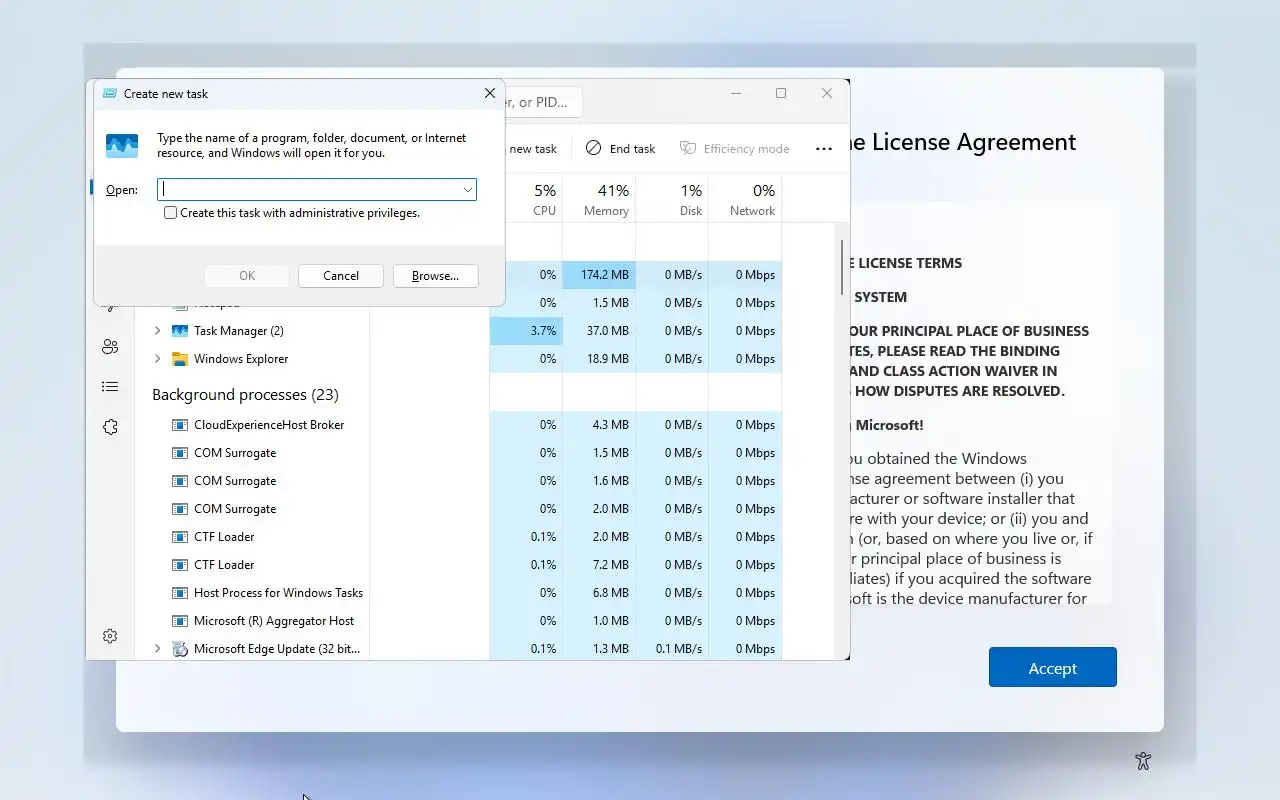1280x800 pixels.
Task: Click the Windows Explorer folder icon
Action: [x=180, y=359]
